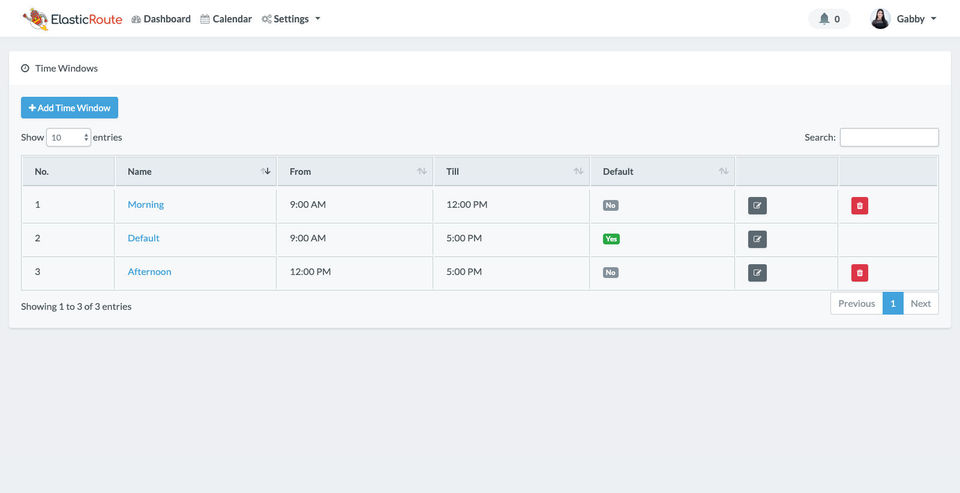Click the Add Time Window button

tap(70, 108)
